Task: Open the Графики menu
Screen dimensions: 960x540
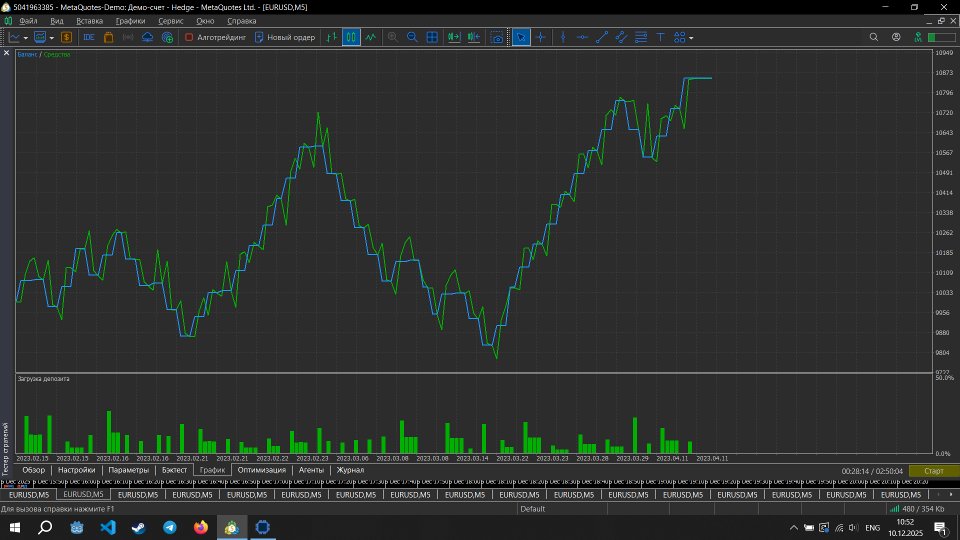Action: 130,21
